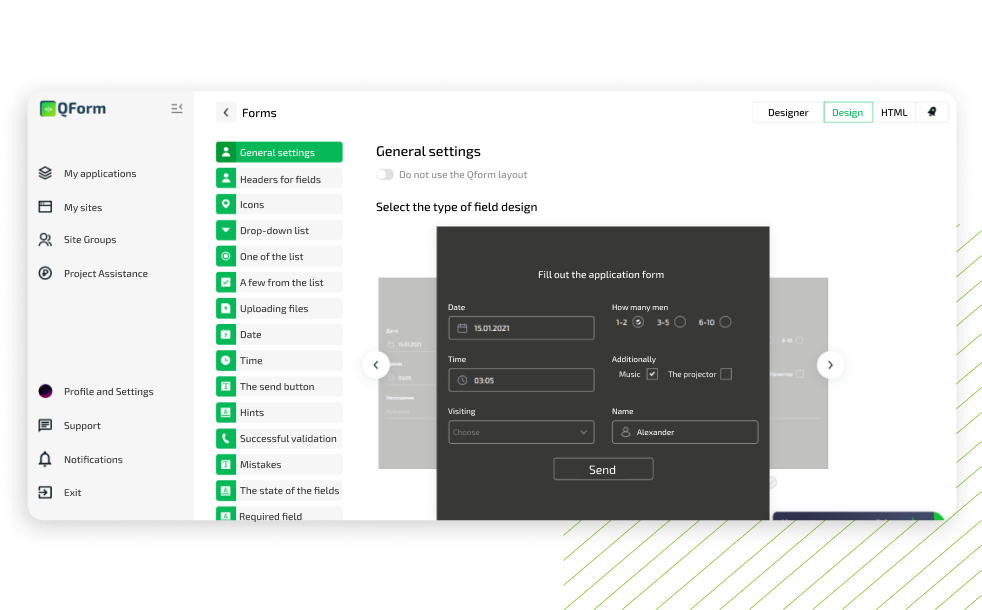Open Profile and Settings
Image resolution: width=982 pixels, height=610 pixels.
(x=108, y=391)
